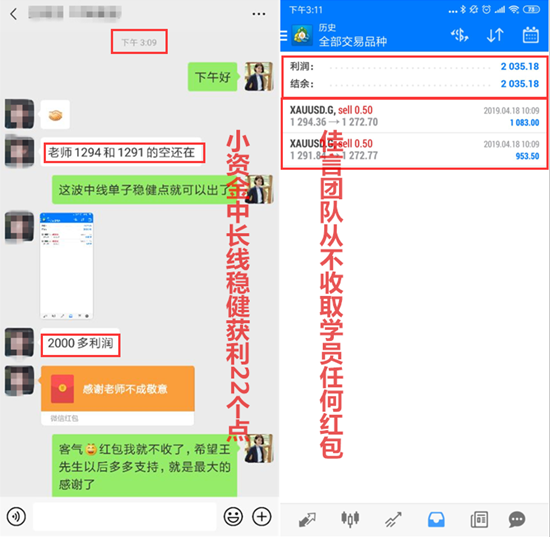Tap the sort arrows icon
Viewport: 550px width, 537px height.
point(495,35)
